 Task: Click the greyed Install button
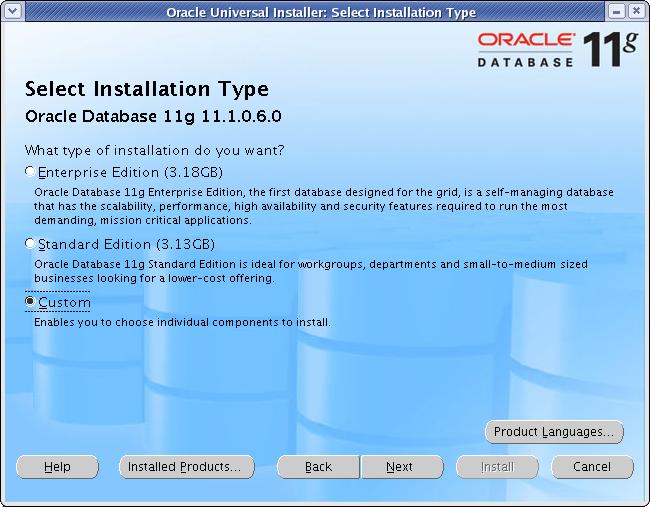[497, 467]
